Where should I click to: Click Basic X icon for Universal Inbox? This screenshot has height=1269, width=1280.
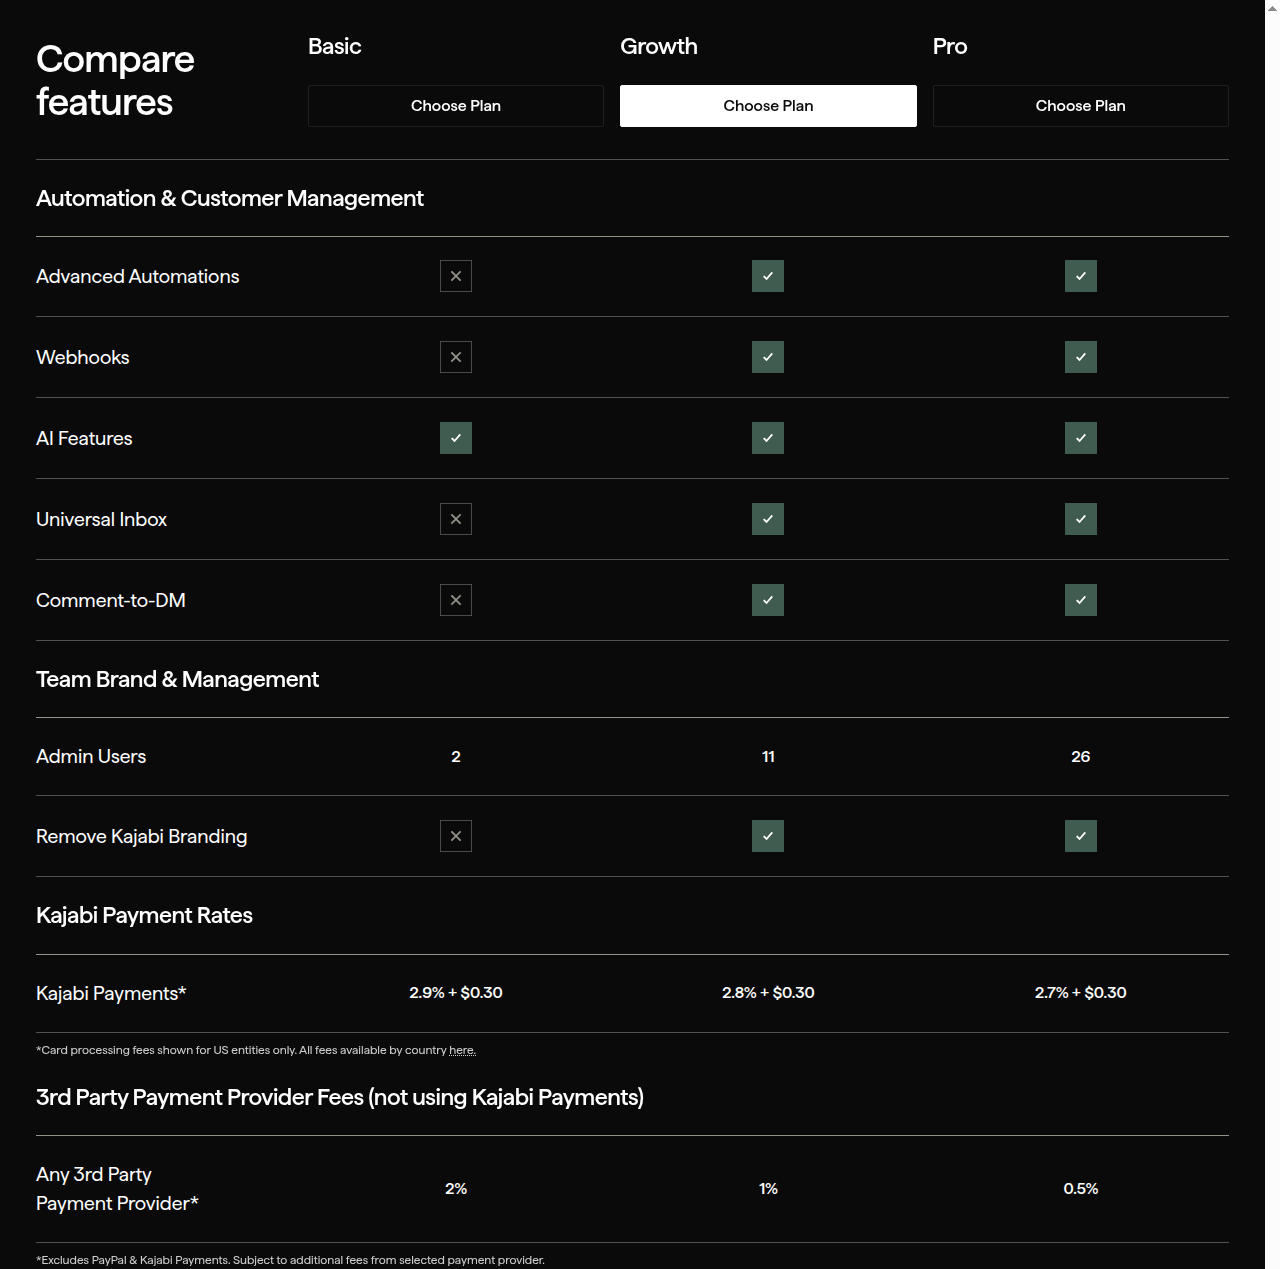click(456, 519)
